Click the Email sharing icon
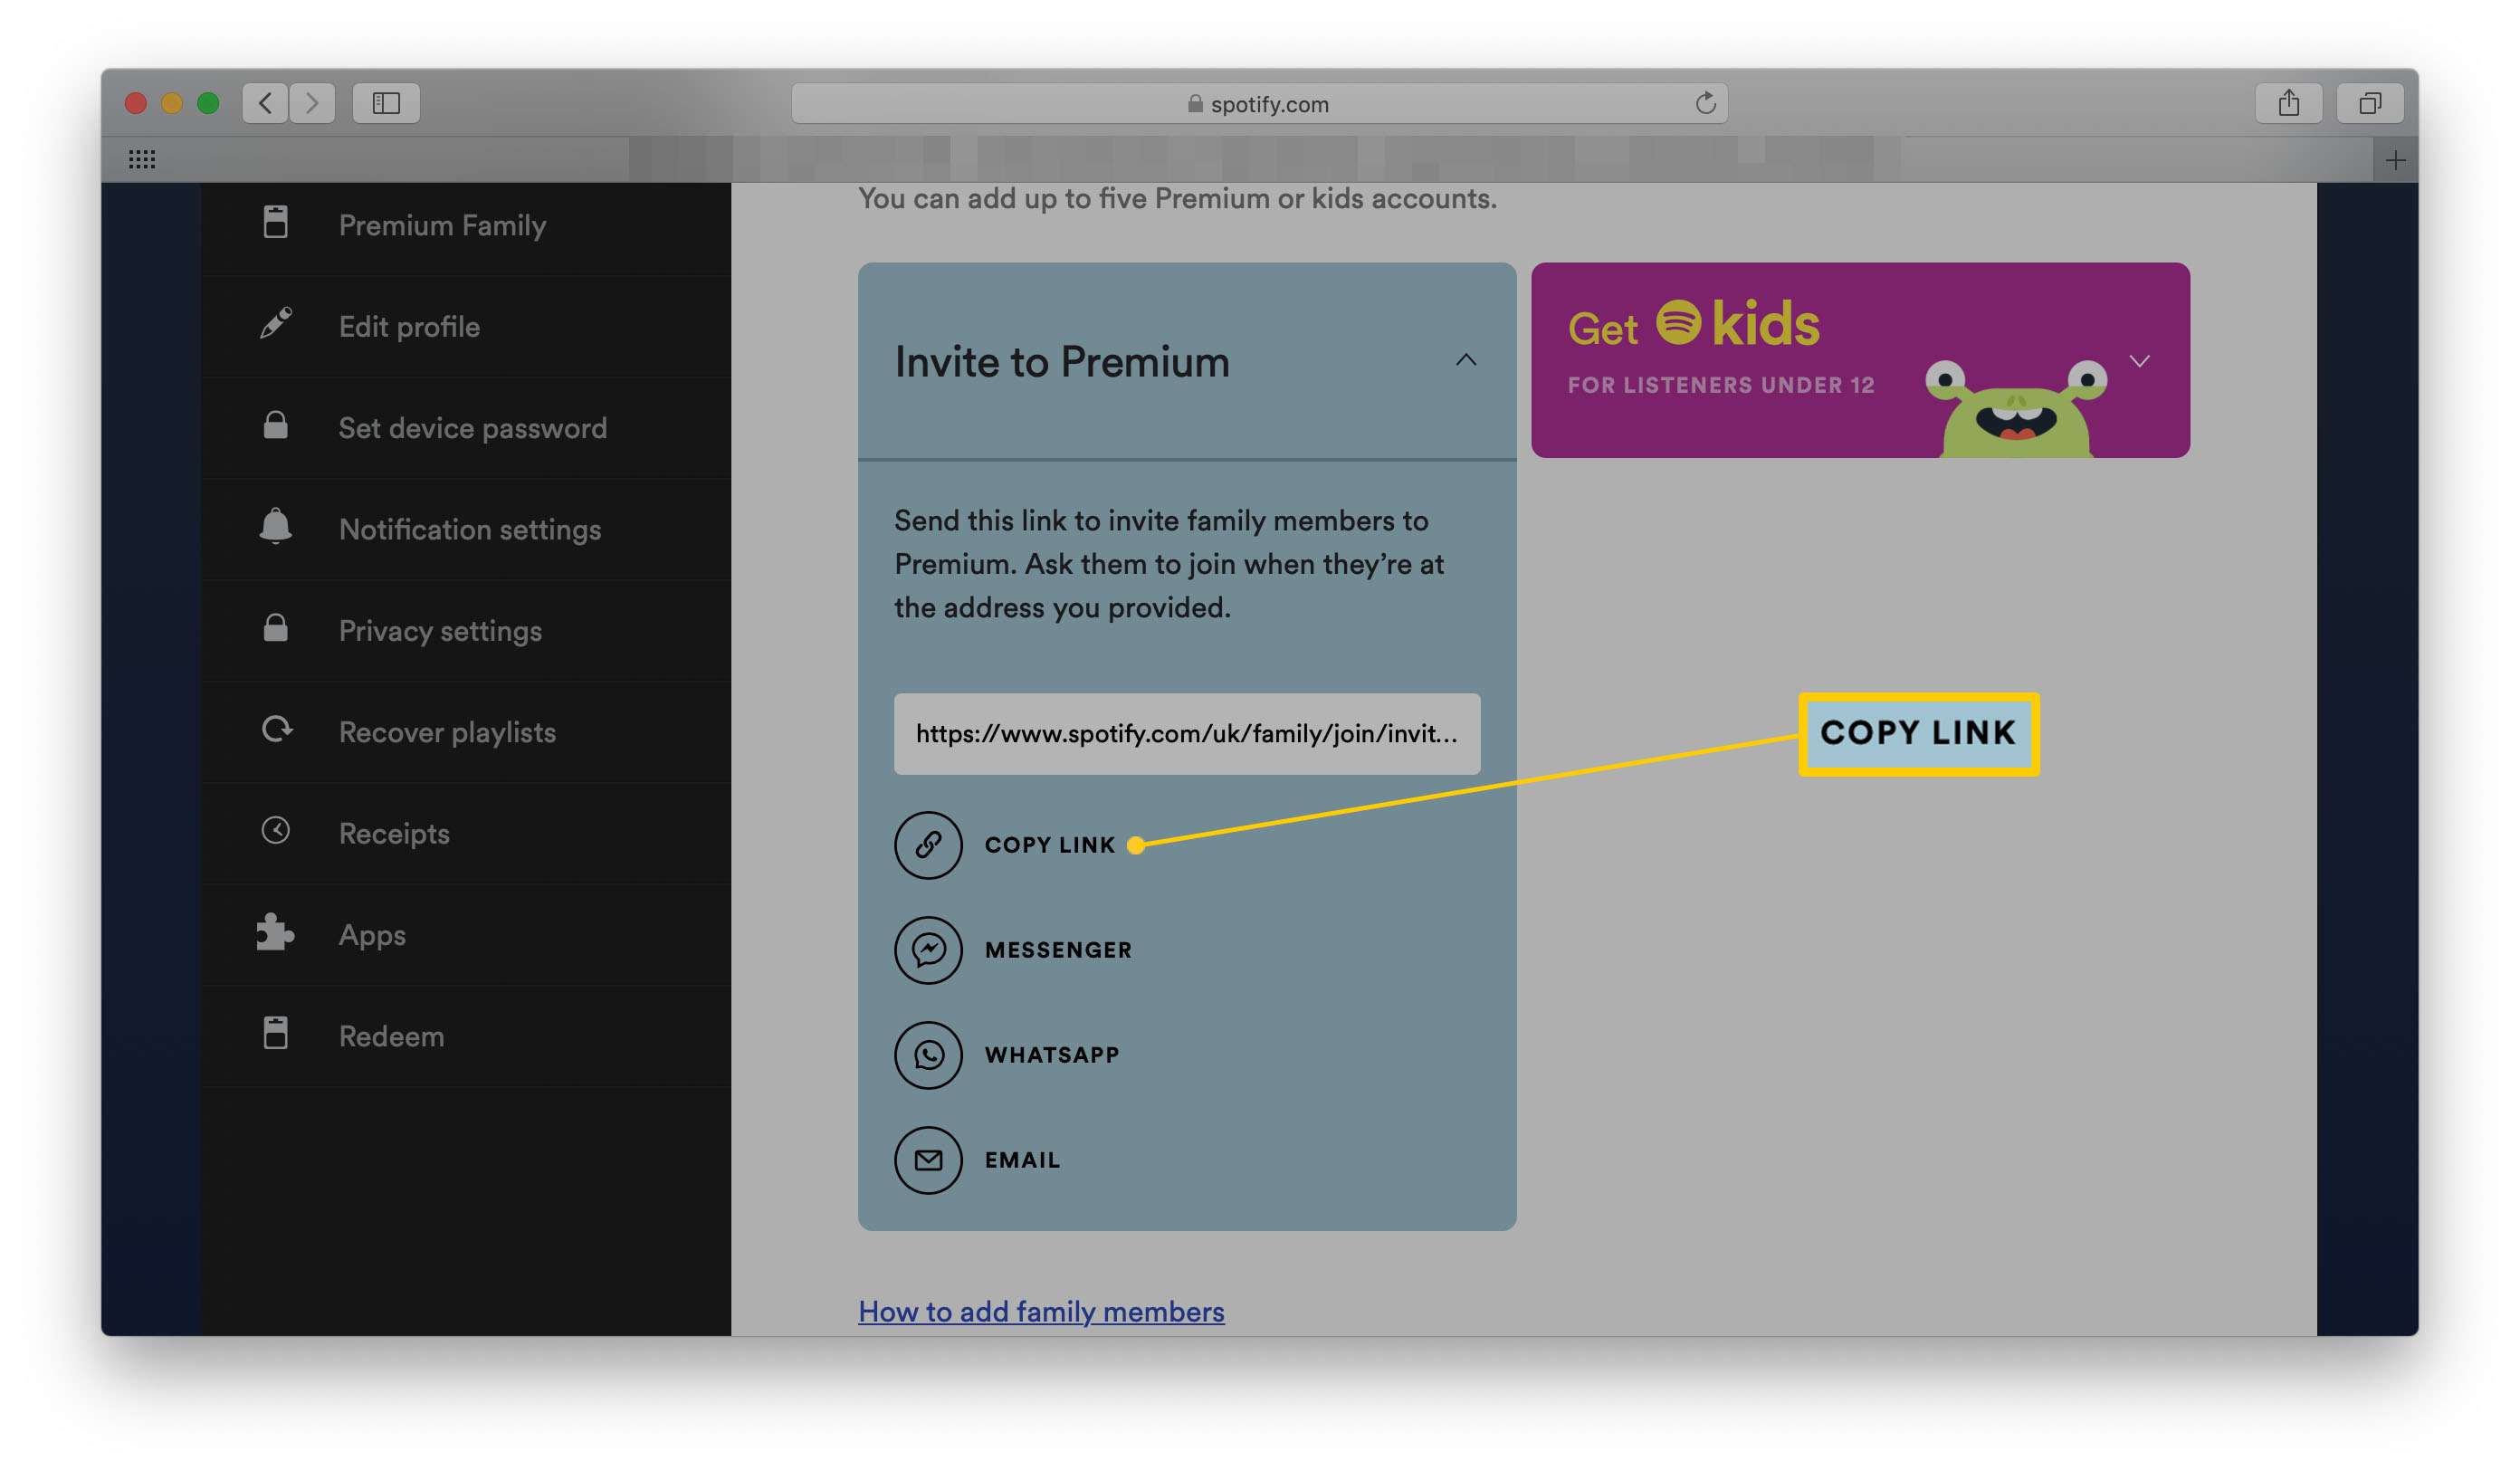Screen dimensions: 2520x1470 (926, 1159)
